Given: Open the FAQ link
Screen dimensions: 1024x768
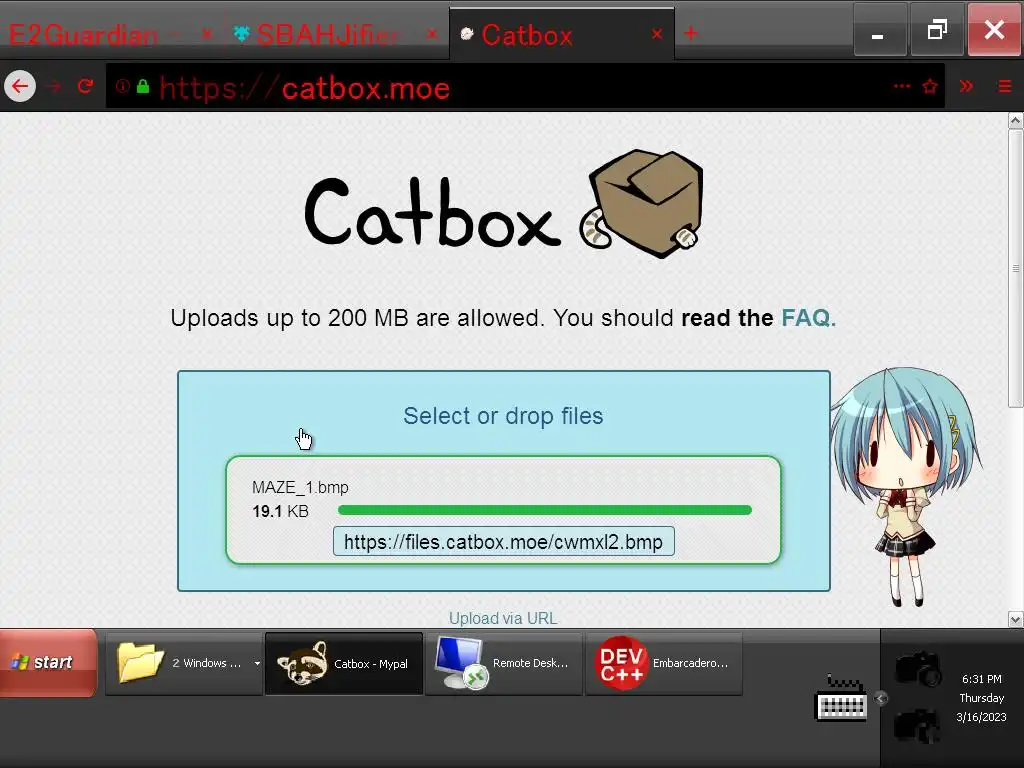Looking at the screenshot, I should [808, 318].
